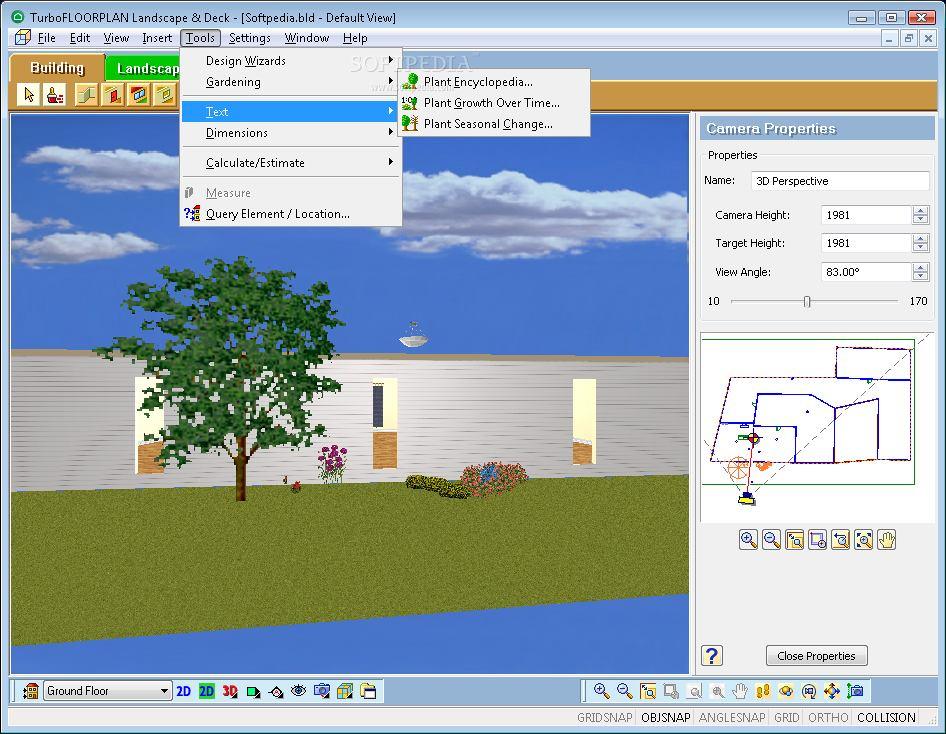Click the zoom extents icon under minimap

click(864, 539)
